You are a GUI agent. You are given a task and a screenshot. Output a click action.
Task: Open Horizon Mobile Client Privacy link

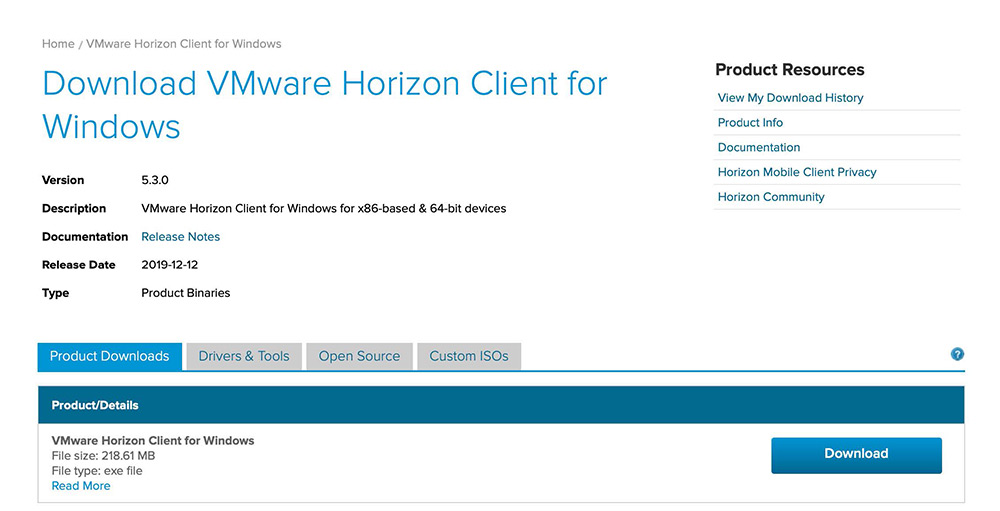coord(797,172)
